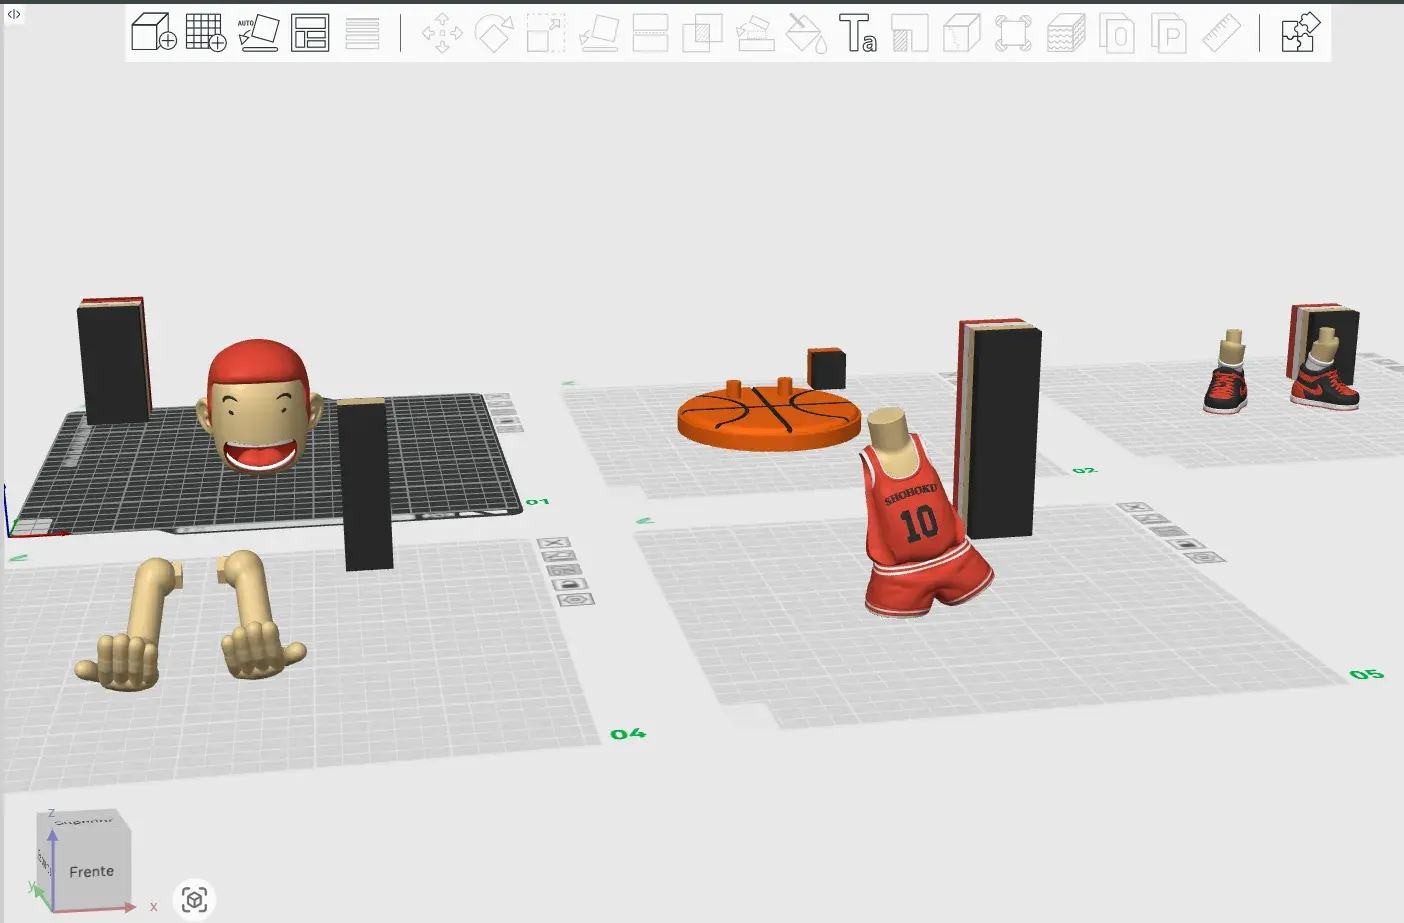Click the Arrange all objects icon
Screen dimensions: 1404x923
pyautogui.click(x=310, y=33)
